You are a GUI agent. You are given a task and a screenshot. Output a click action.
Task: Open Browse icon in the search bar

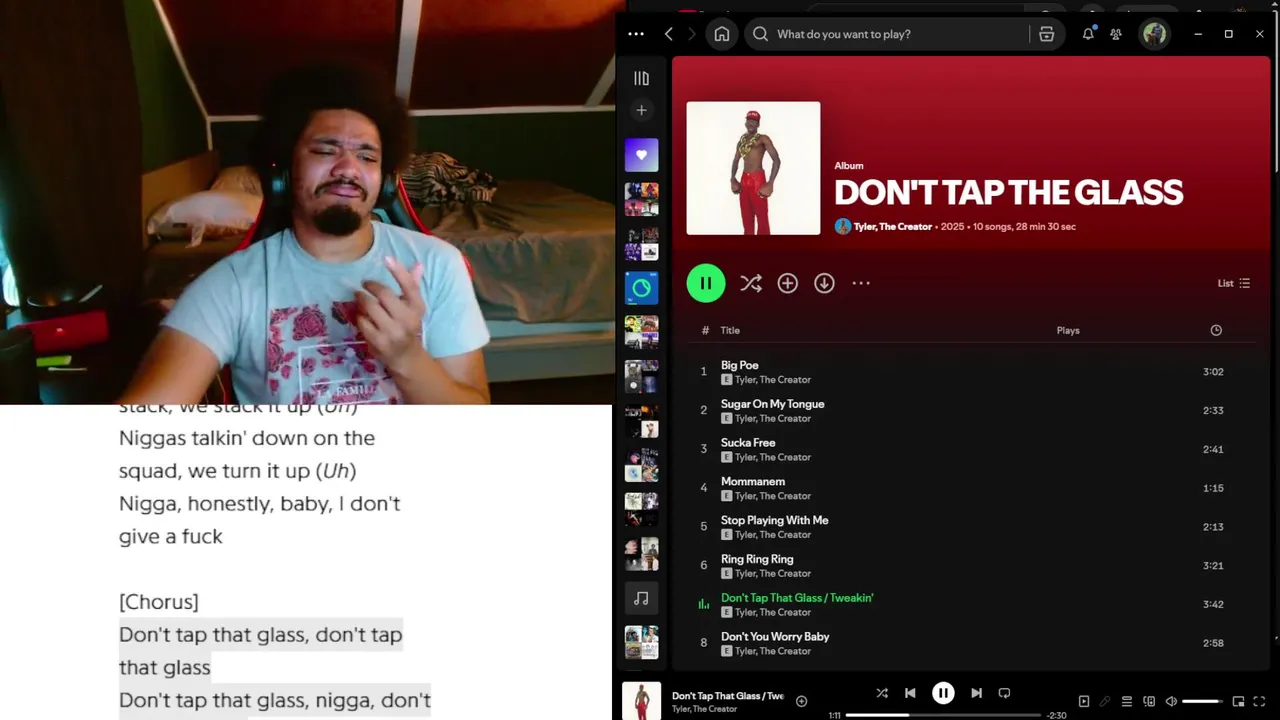tap(1046, 34)
